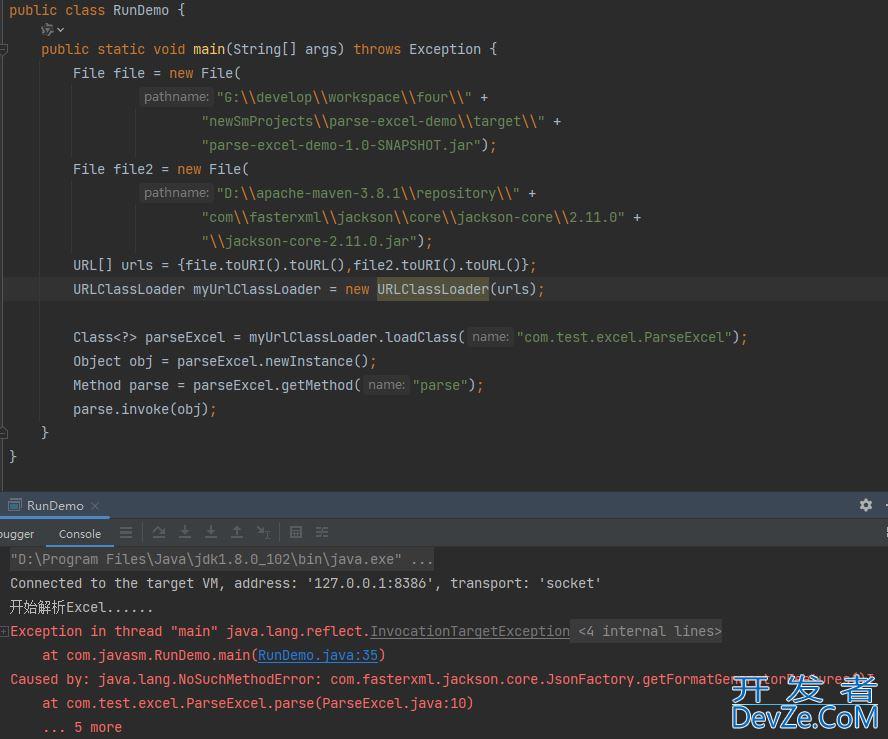Select the RunDemo session tab
The height and width of the screenshot is (739, 888).
click(55, 506)
